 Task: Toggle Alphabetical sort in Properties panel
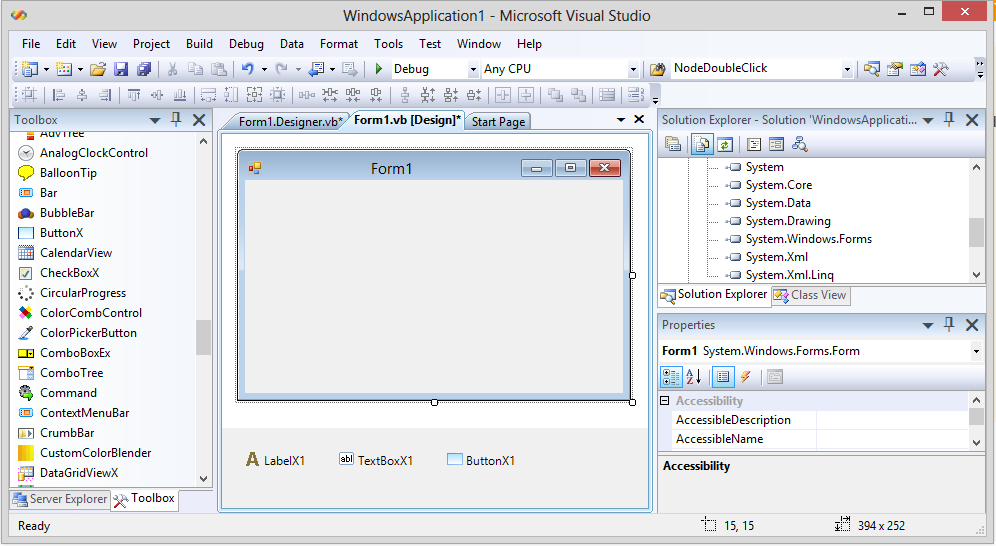click(694, 377)
